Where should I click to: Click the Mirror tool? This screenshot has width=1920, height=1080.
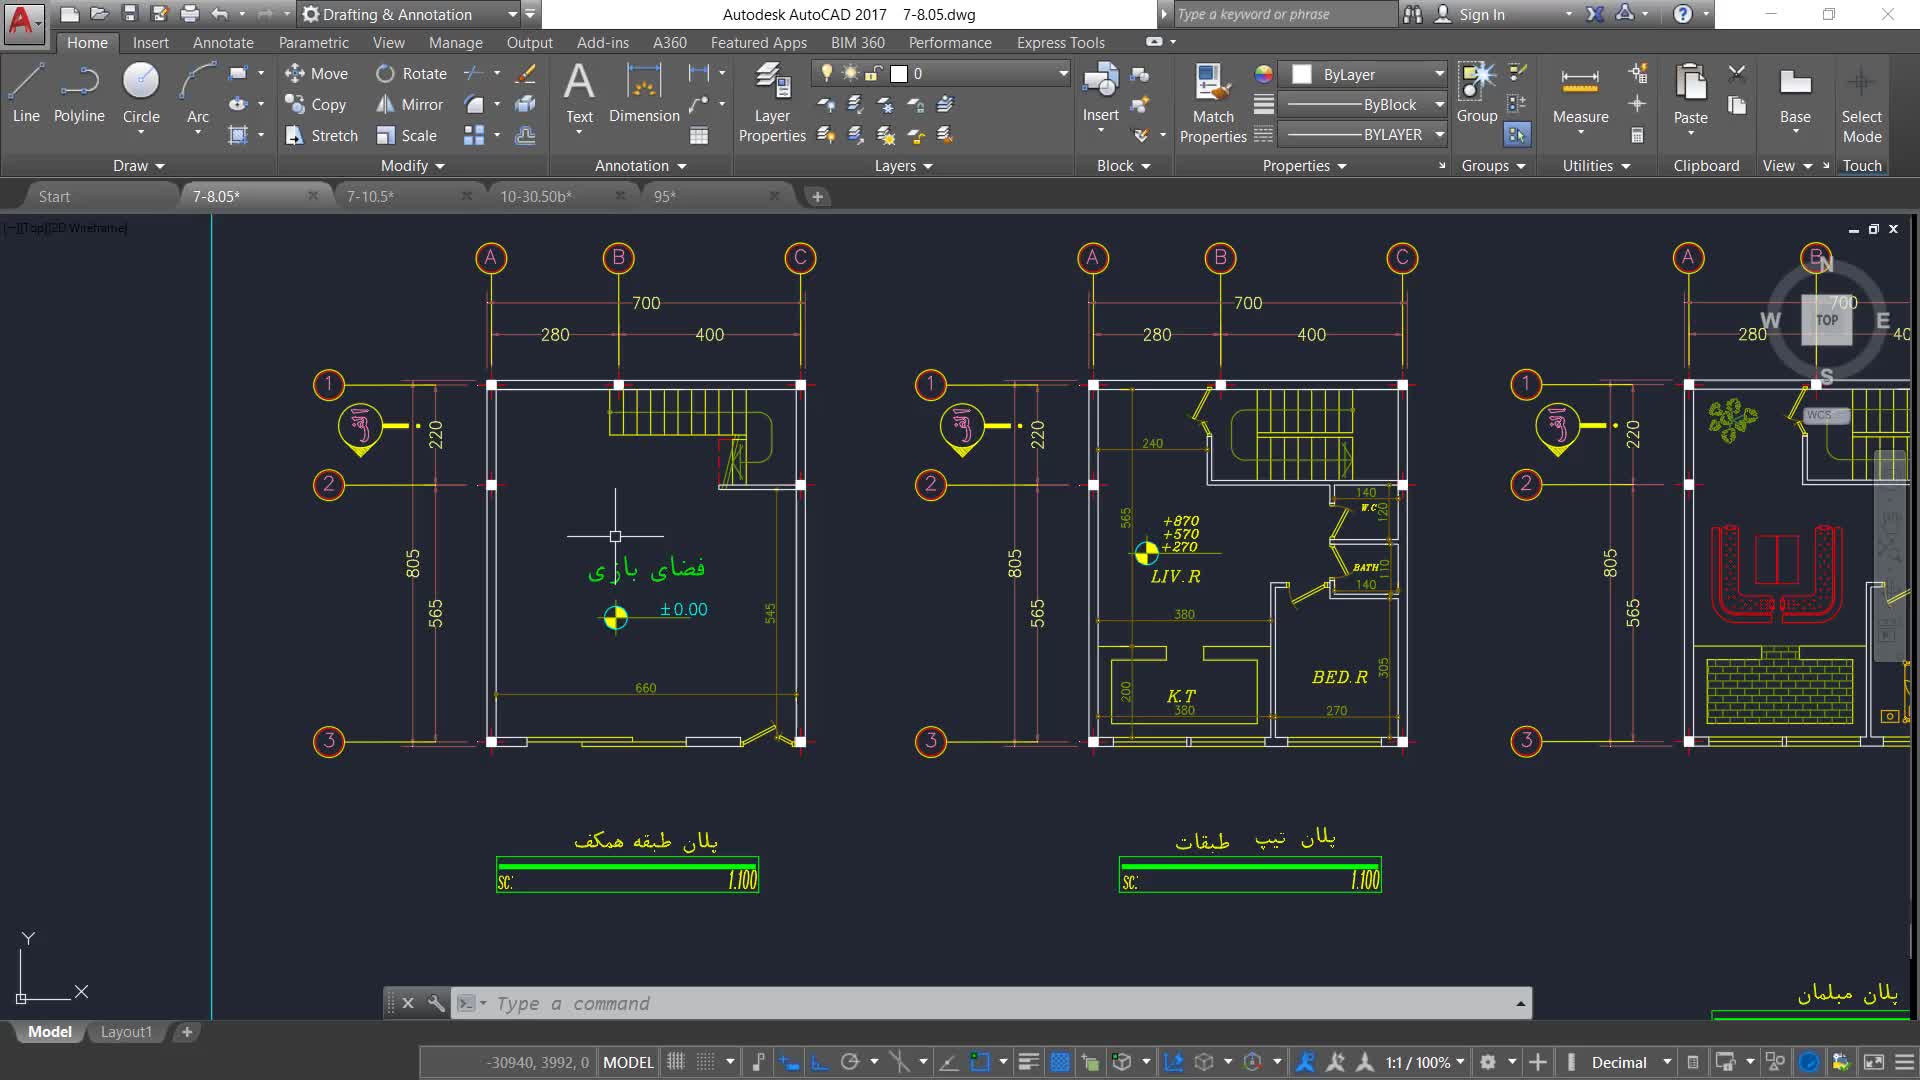[410, 105]
